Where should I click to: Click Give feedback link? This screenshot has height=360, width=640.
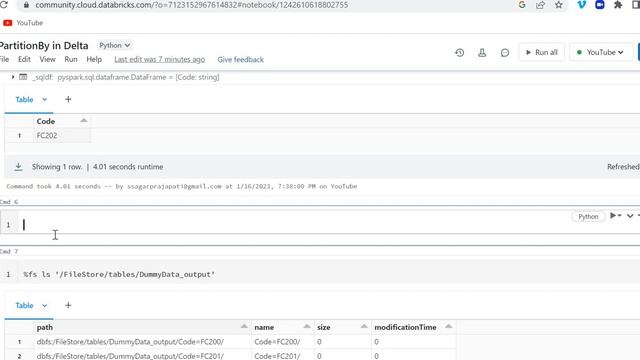[x=240, y=60]
